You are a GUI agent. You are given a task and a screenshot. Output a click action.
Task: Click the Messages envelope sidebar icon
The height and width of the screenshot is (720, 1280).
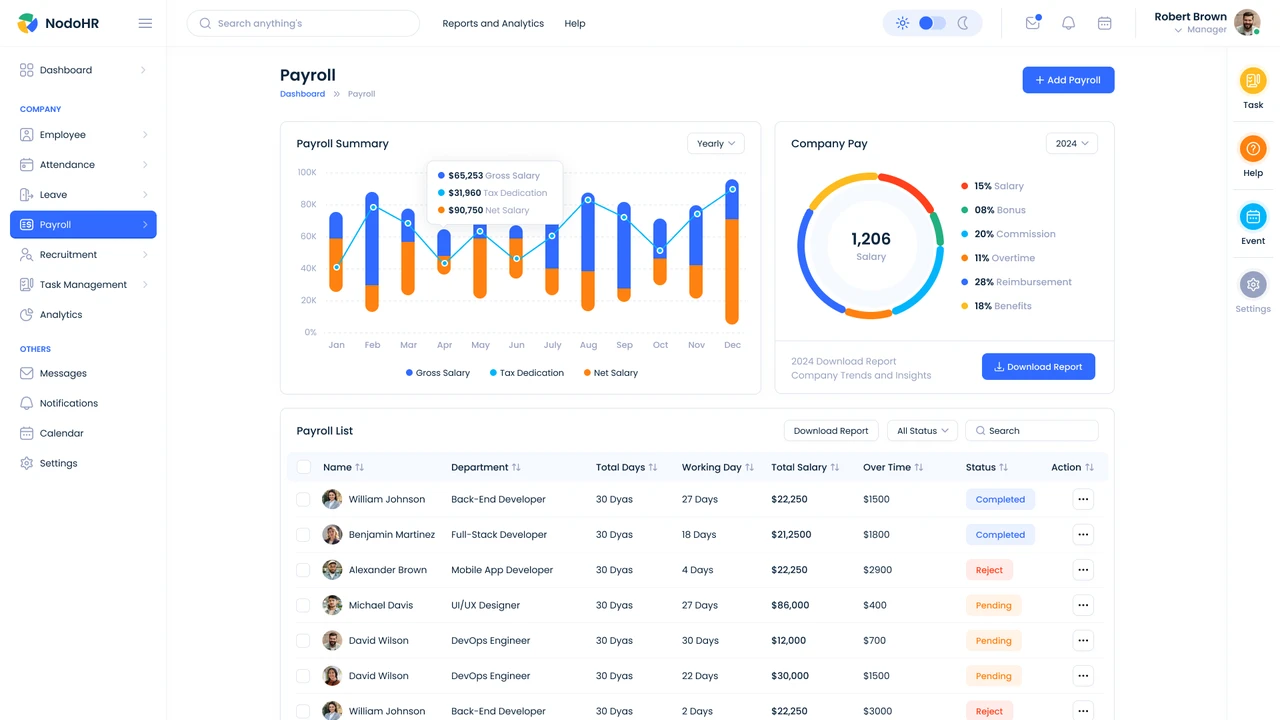(27, 373)
